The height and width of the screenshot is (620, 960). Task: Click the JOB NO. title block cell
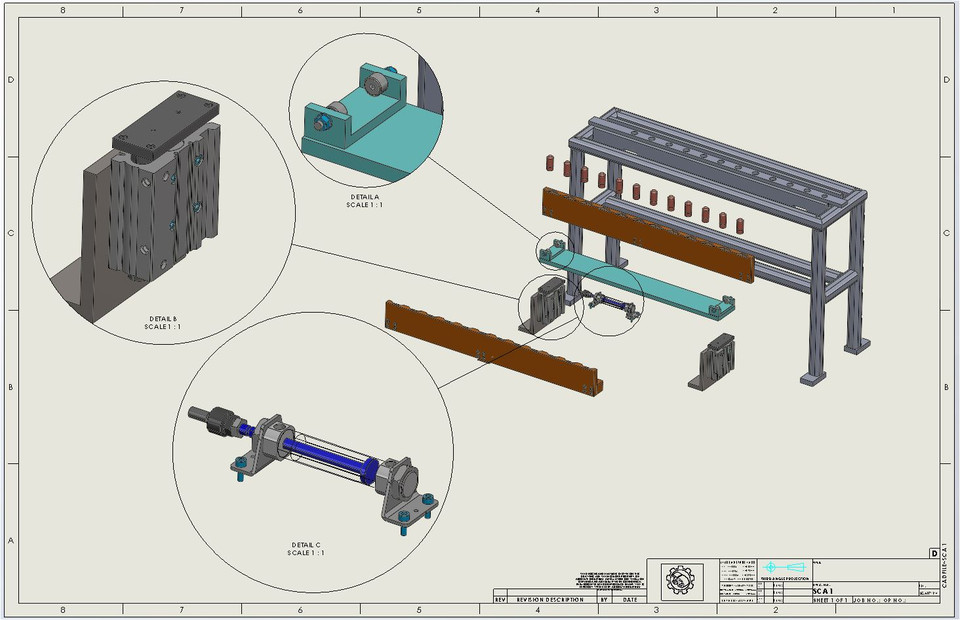click(x=868, y=599)
